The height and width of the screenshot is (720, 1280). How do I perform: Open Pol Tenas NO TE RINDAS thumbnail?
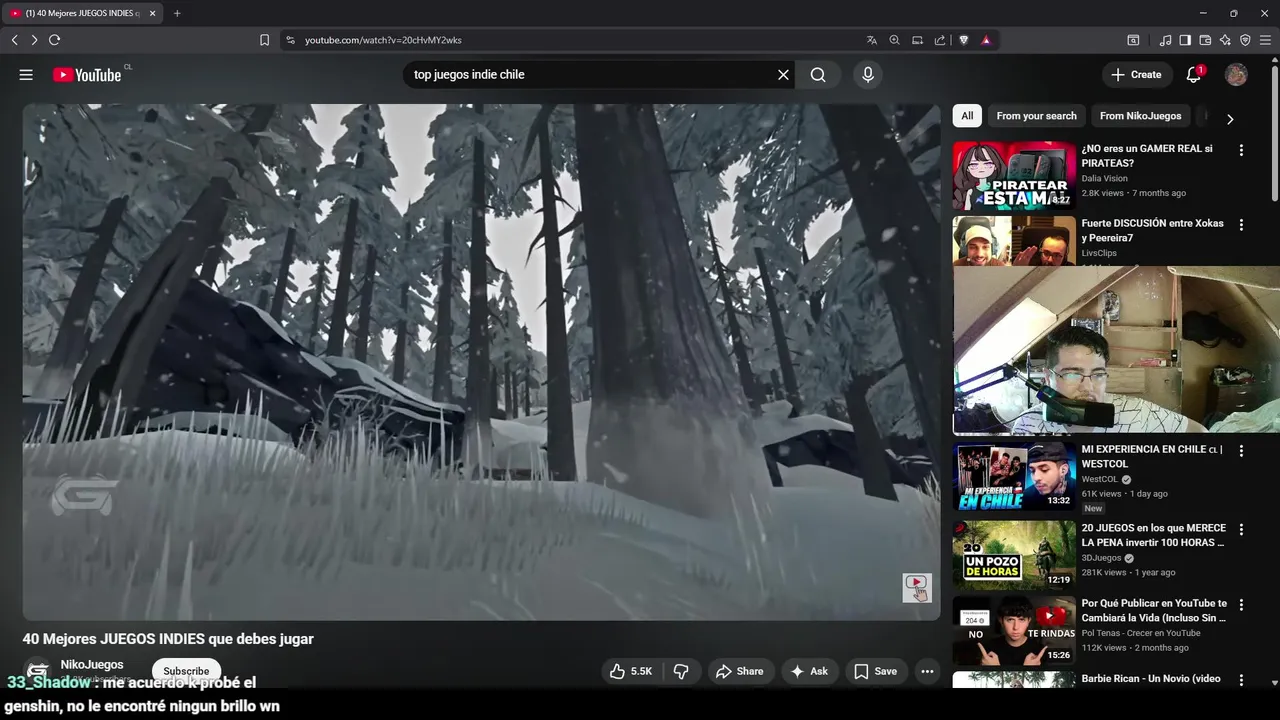[x=1013, y=631]
